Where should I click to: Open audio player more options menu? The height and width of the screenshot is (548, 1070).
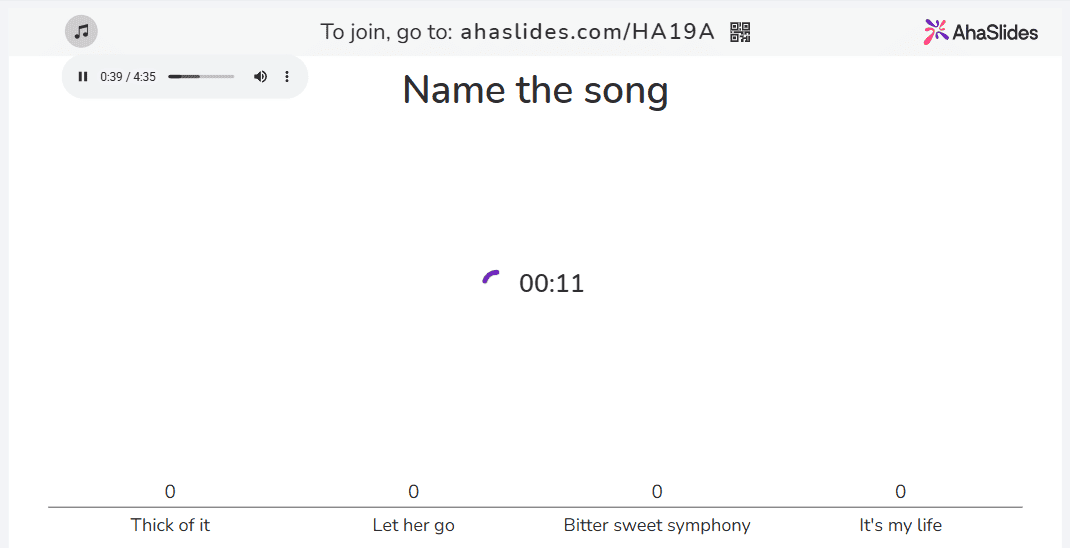pyautogui.click(x=287, y=76)
